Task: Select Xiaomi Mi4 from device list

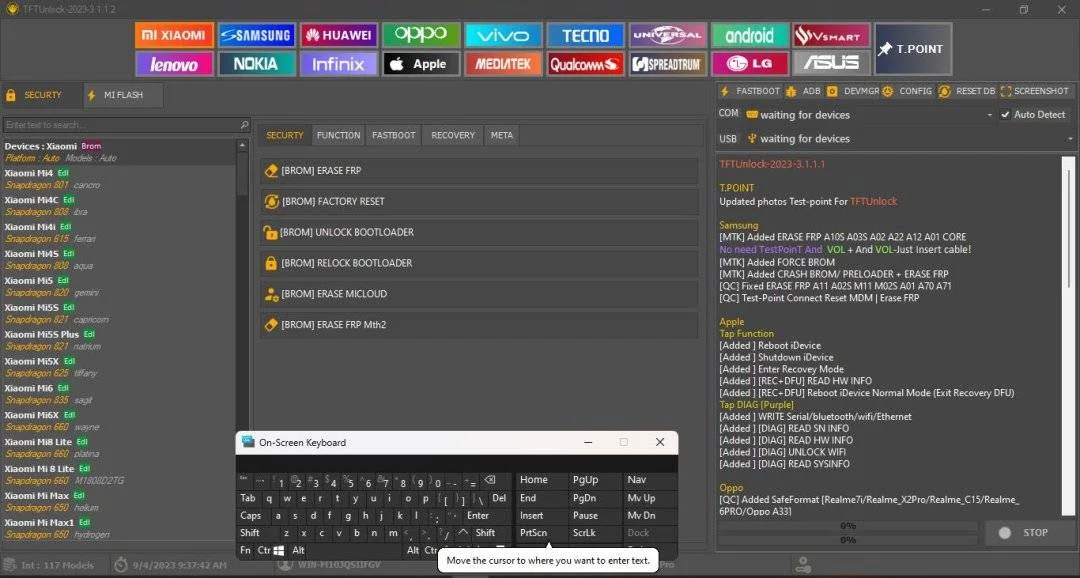Action: [x=118, y=179]
